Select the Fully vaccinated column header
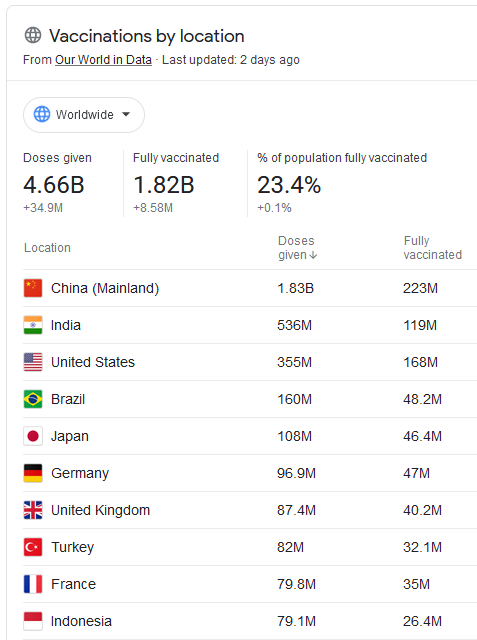 tap(433, 248)
